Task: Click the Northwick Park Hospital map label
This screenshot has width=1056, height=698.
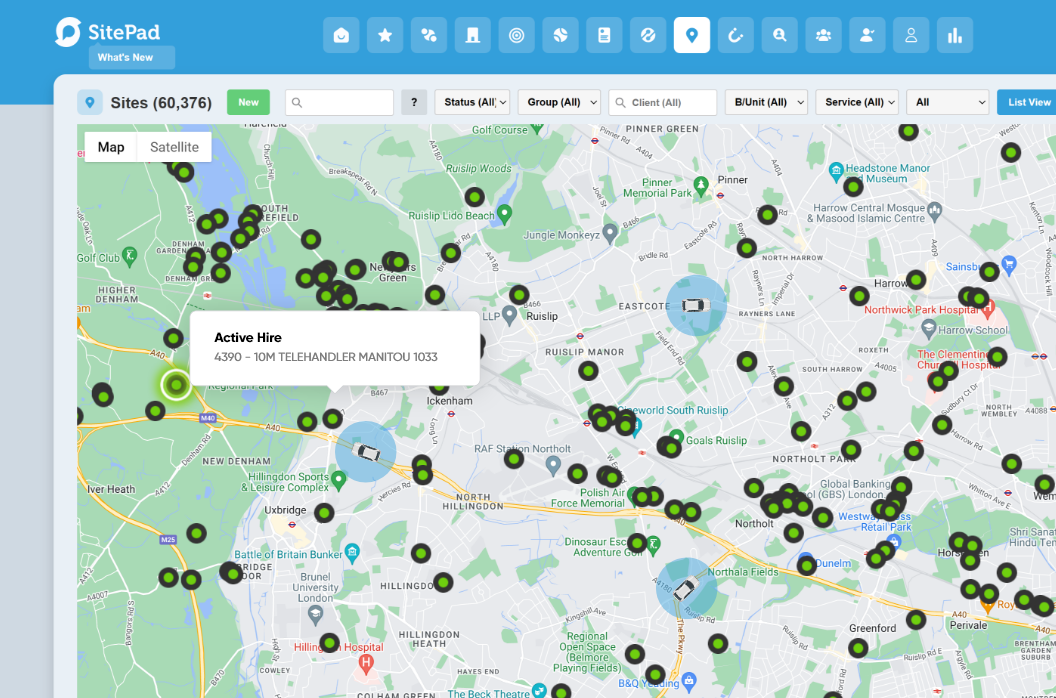Action: pos(921,310)
